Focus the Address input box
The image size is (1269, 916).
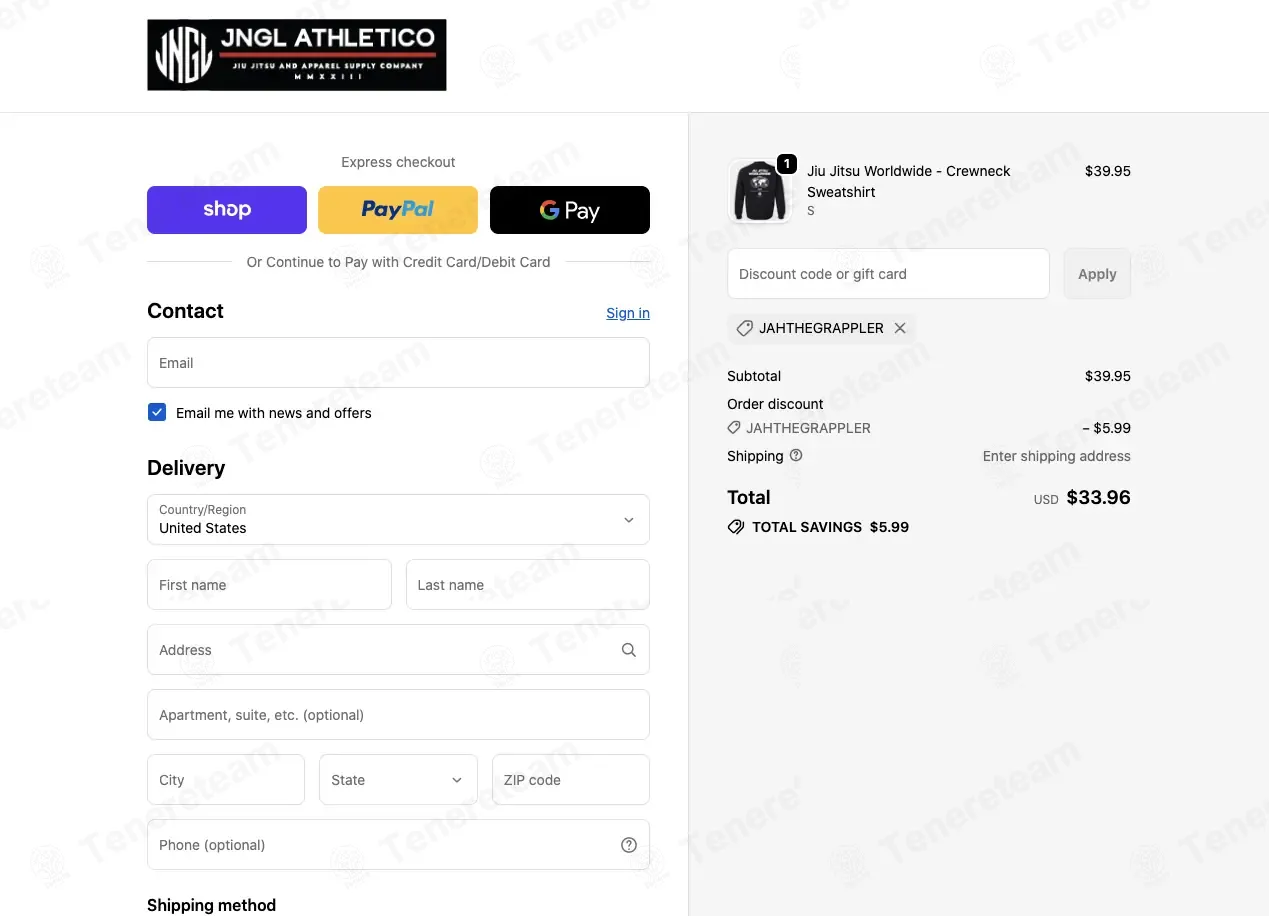tap(398, 649)
